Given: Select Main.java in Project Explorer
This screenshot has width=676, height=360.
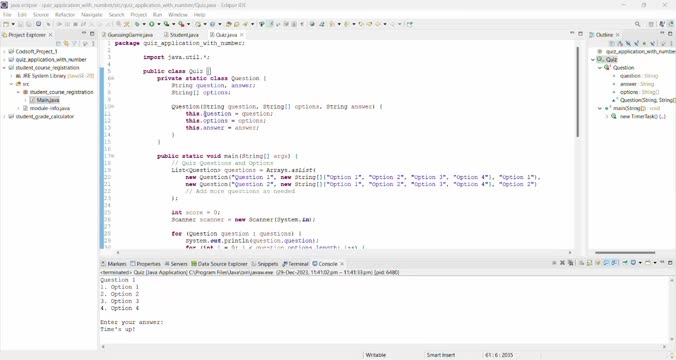Looking at the screenshot, I should click(x=48, y=100).
